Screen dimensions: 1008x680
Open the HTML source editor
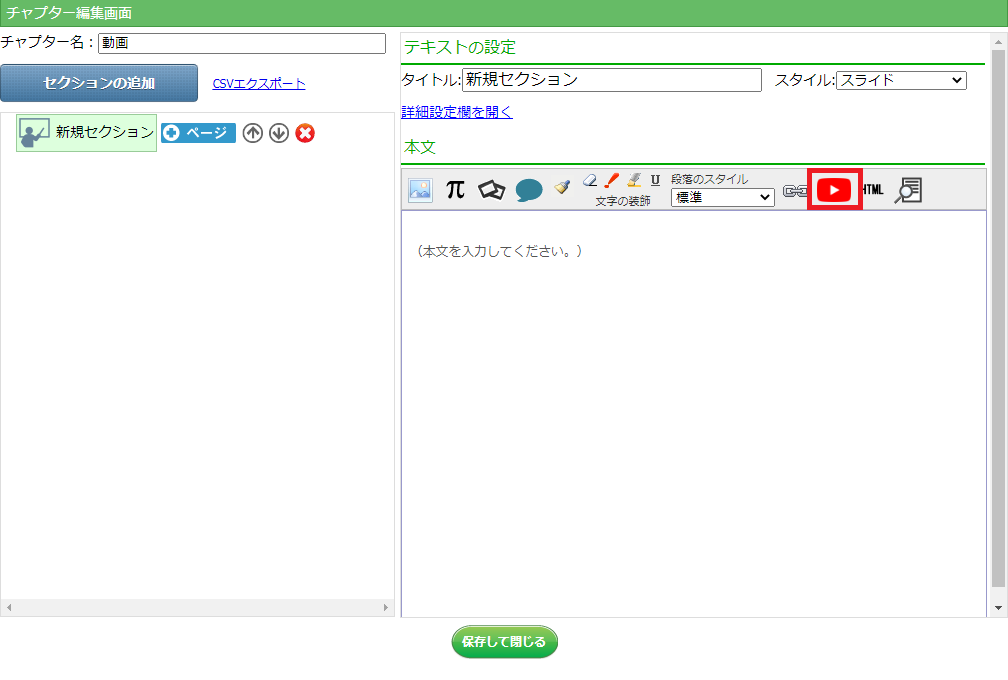pyautogui.click(x=873, y=190)
